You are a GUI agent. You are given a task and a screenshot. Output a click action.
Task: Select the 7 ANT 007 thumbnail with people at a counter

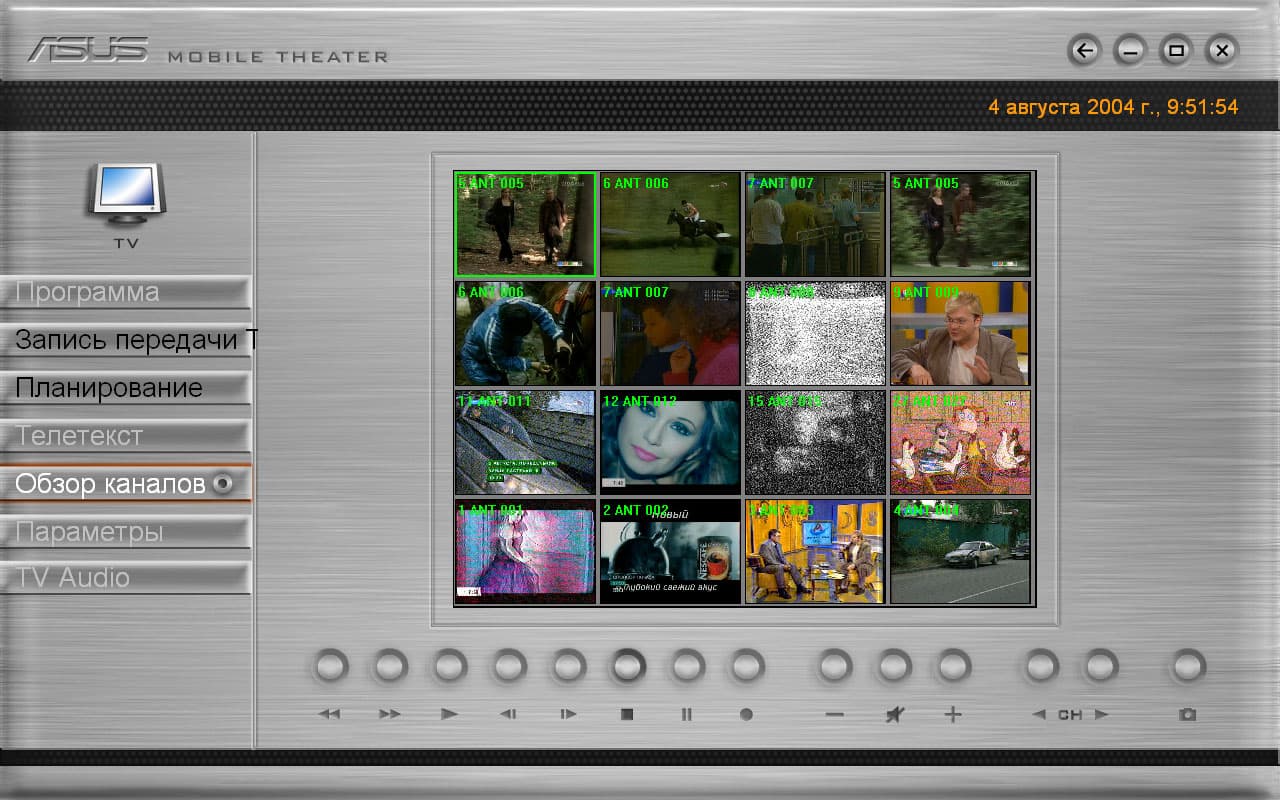pos(815,224)
